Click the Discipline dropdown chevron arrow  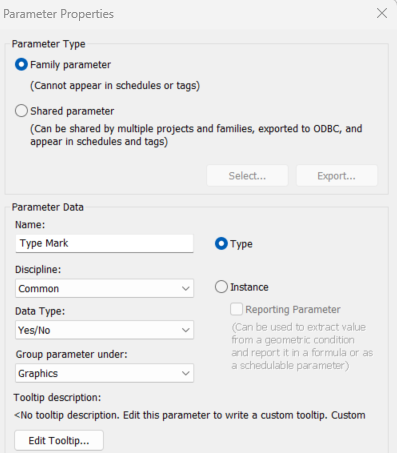point(186,289)
